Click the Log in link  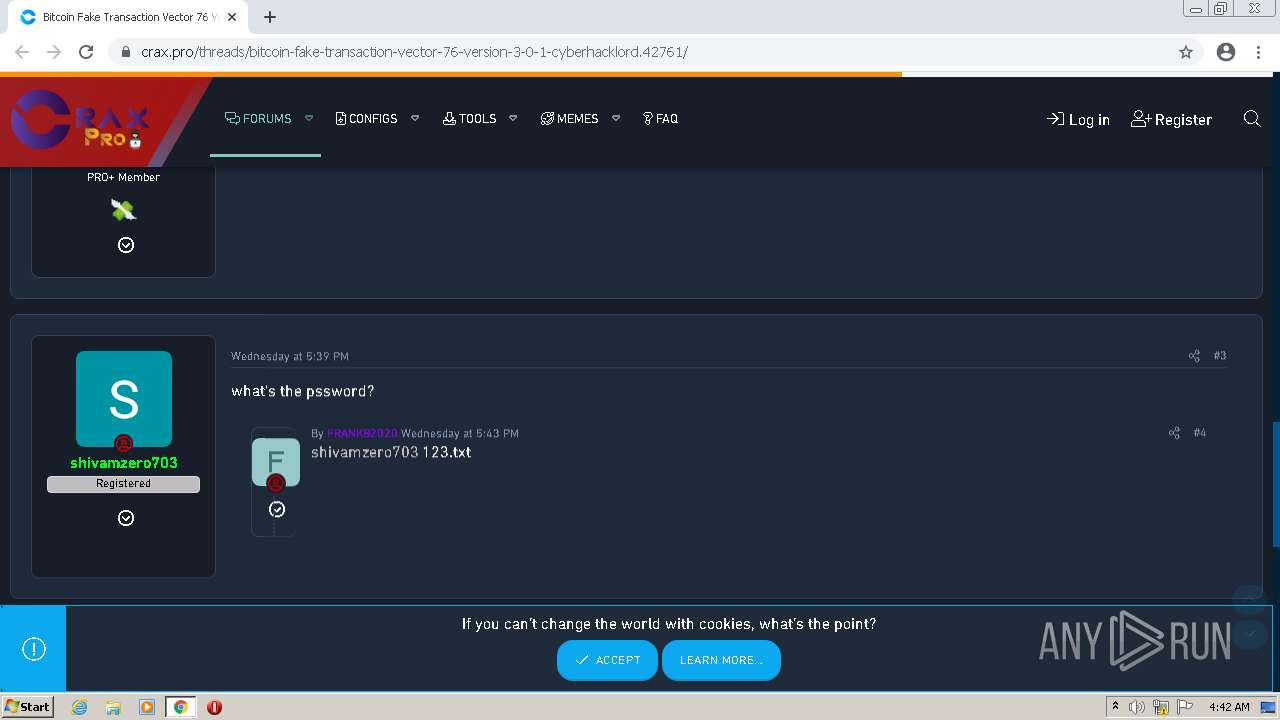tap(1078, 119)
